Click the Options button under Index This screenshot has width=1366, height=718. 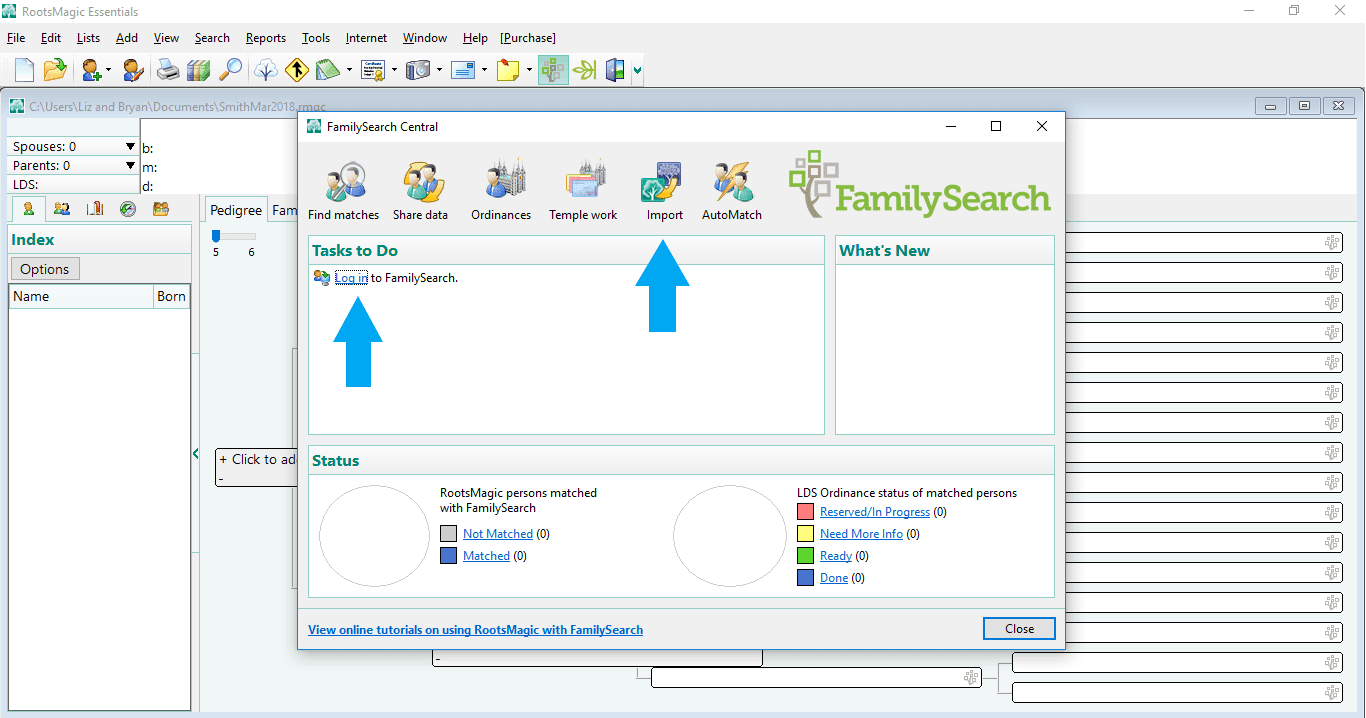point(44,269)
